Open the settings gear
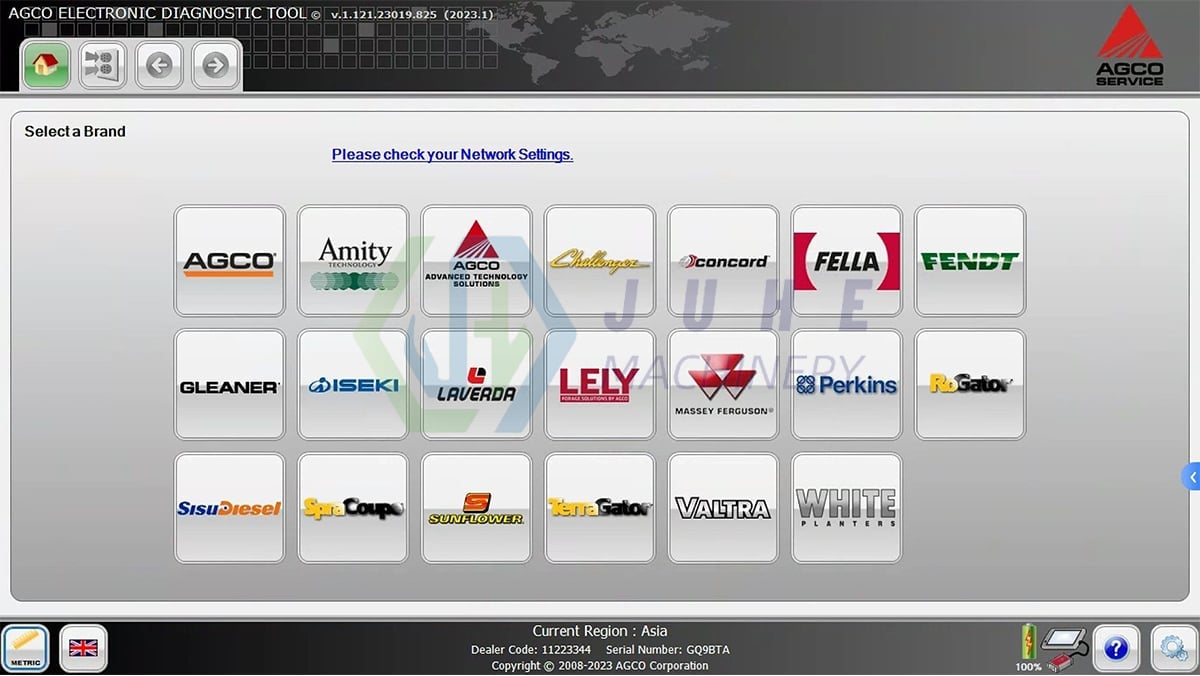Image resolution: width=1200 pixels, height=676 pixels. (1170, 648)
